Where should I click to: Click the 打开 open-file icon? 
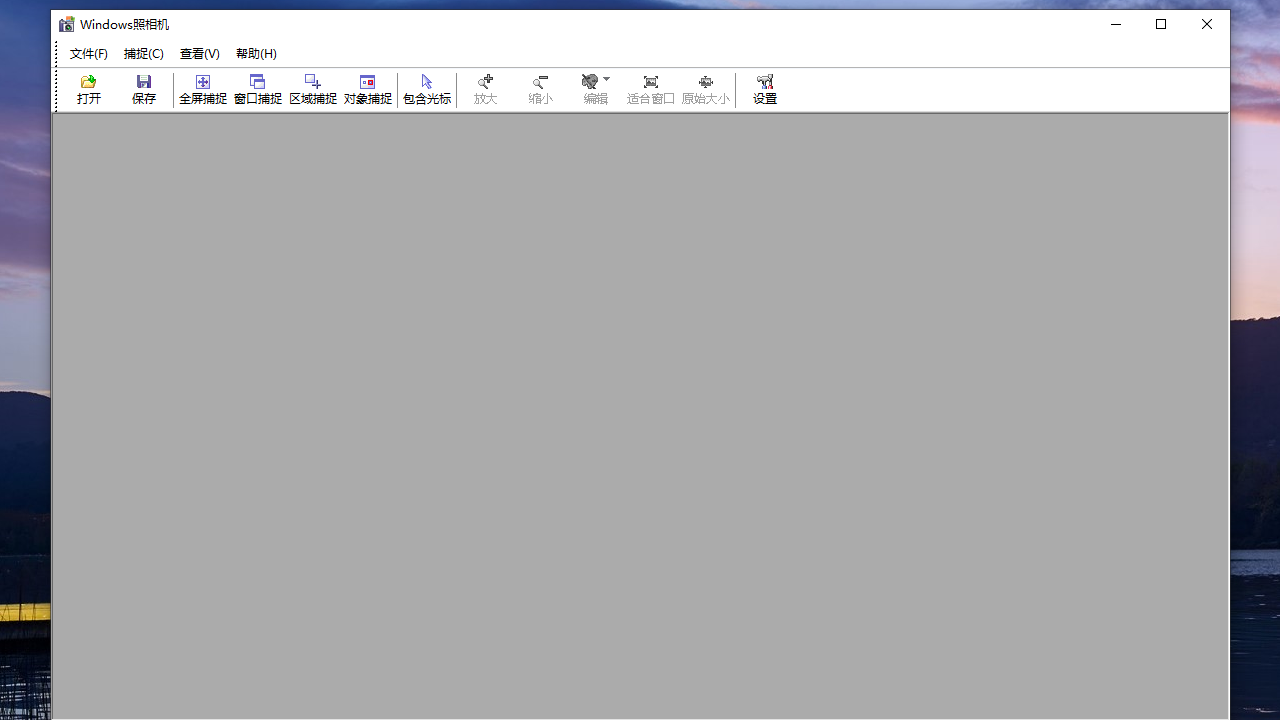click(x=88, y=89)
